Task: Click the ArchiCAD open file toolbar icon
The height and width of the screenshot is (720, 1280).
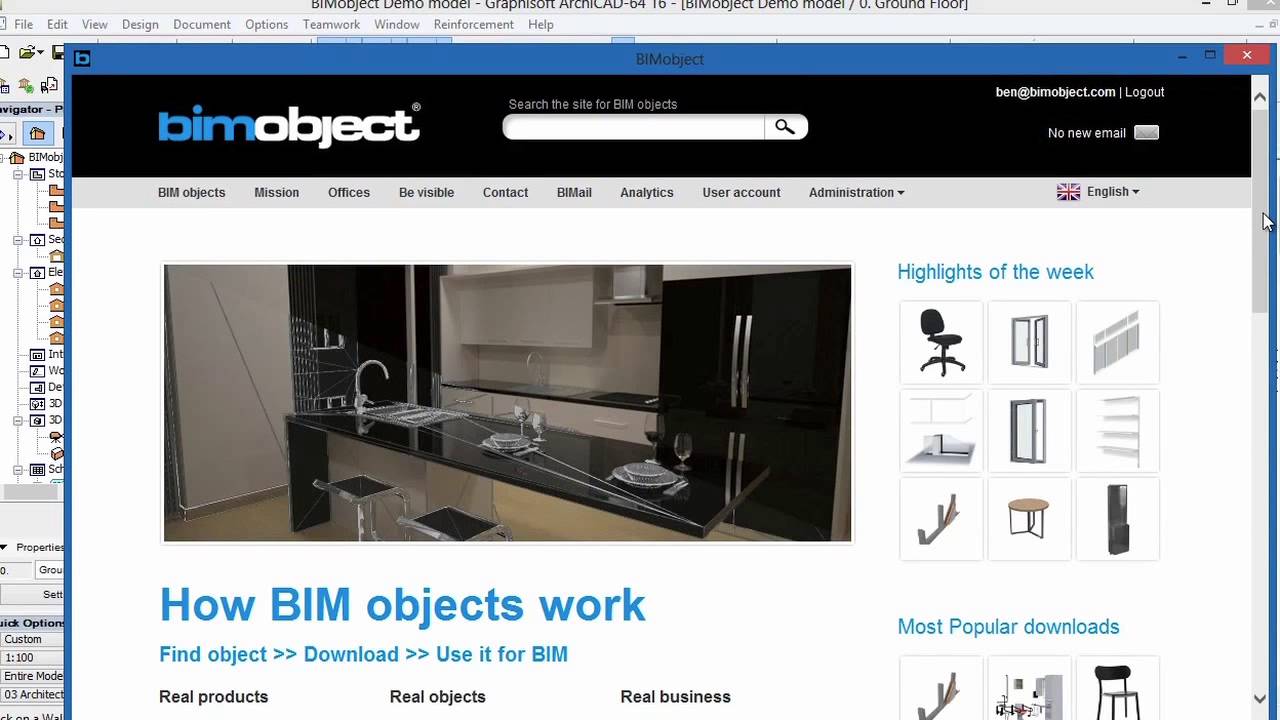Action: (28, 52)
